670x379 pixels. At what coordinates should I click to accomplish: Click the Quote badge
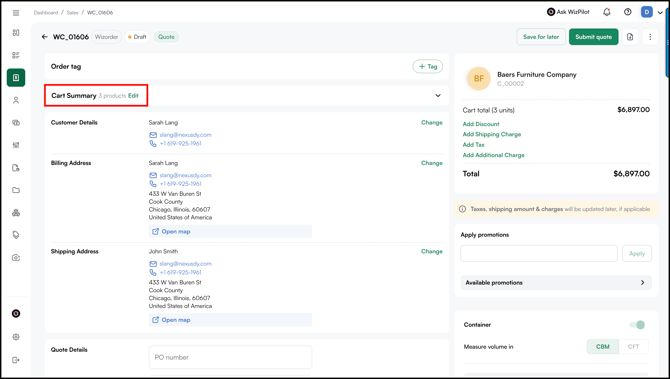(166, 37)
